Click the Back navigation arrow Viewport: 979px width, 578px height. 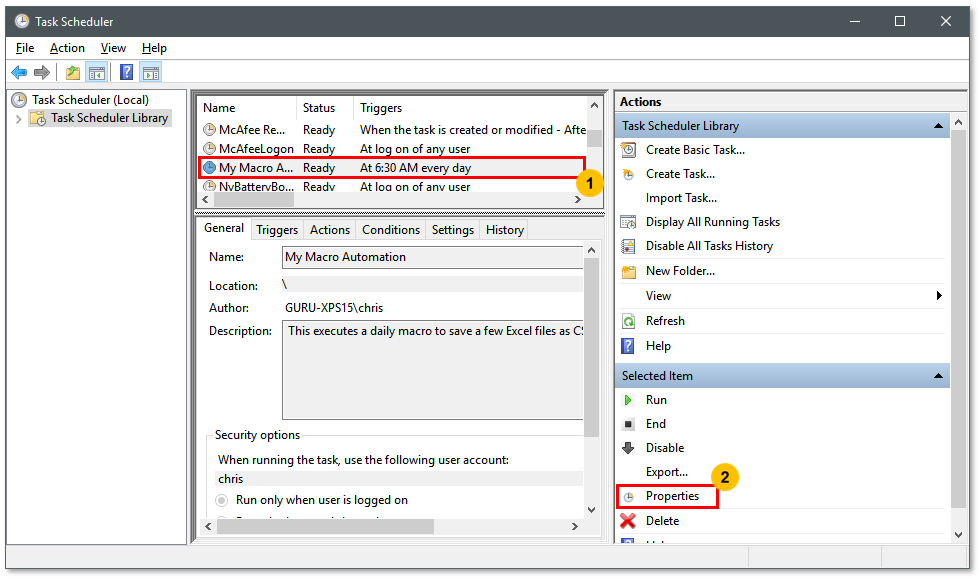point(19,71)
